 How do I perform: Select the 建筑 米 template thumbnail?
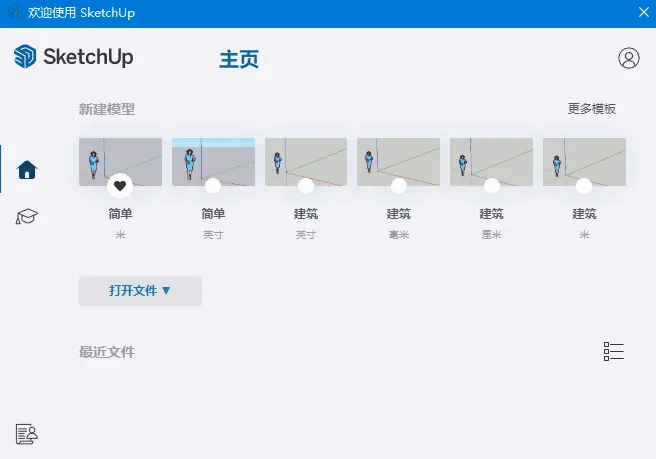(584, 162)
